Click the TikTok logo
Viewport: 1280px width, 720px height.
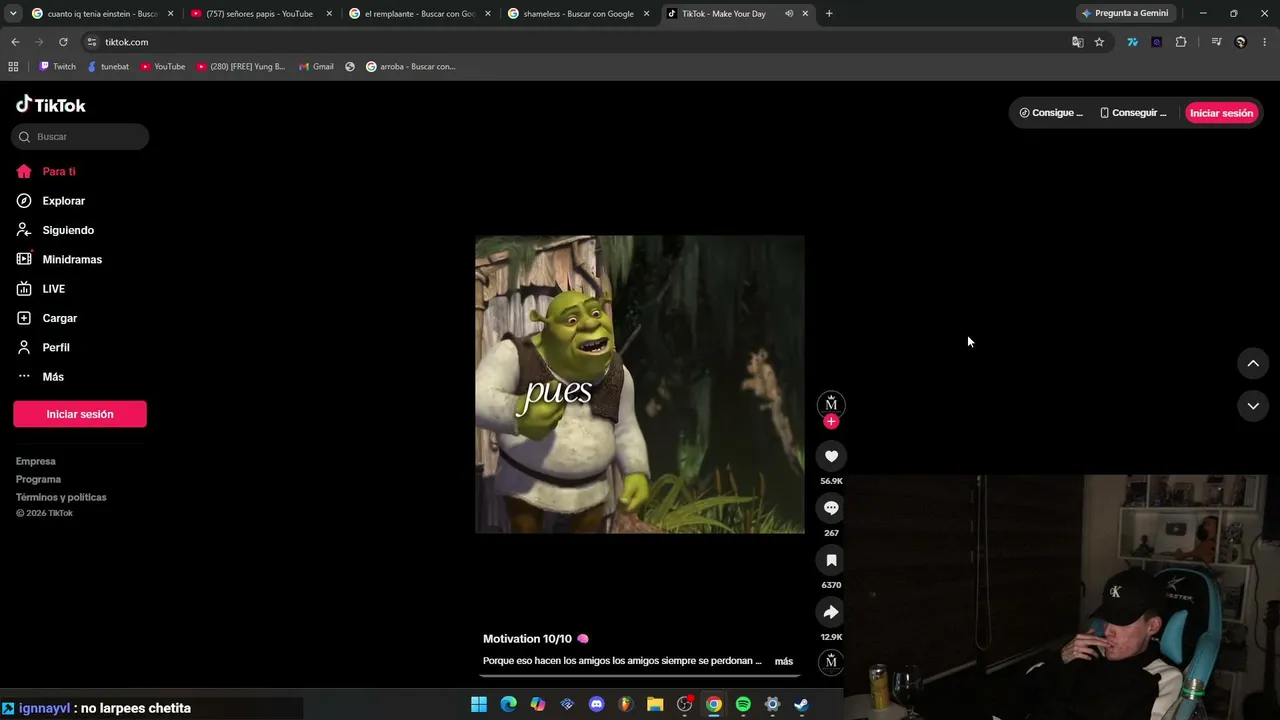(51, 105)
